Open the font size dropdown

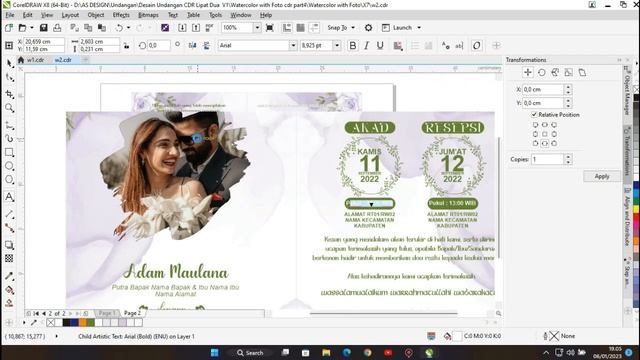click(337, 46)
